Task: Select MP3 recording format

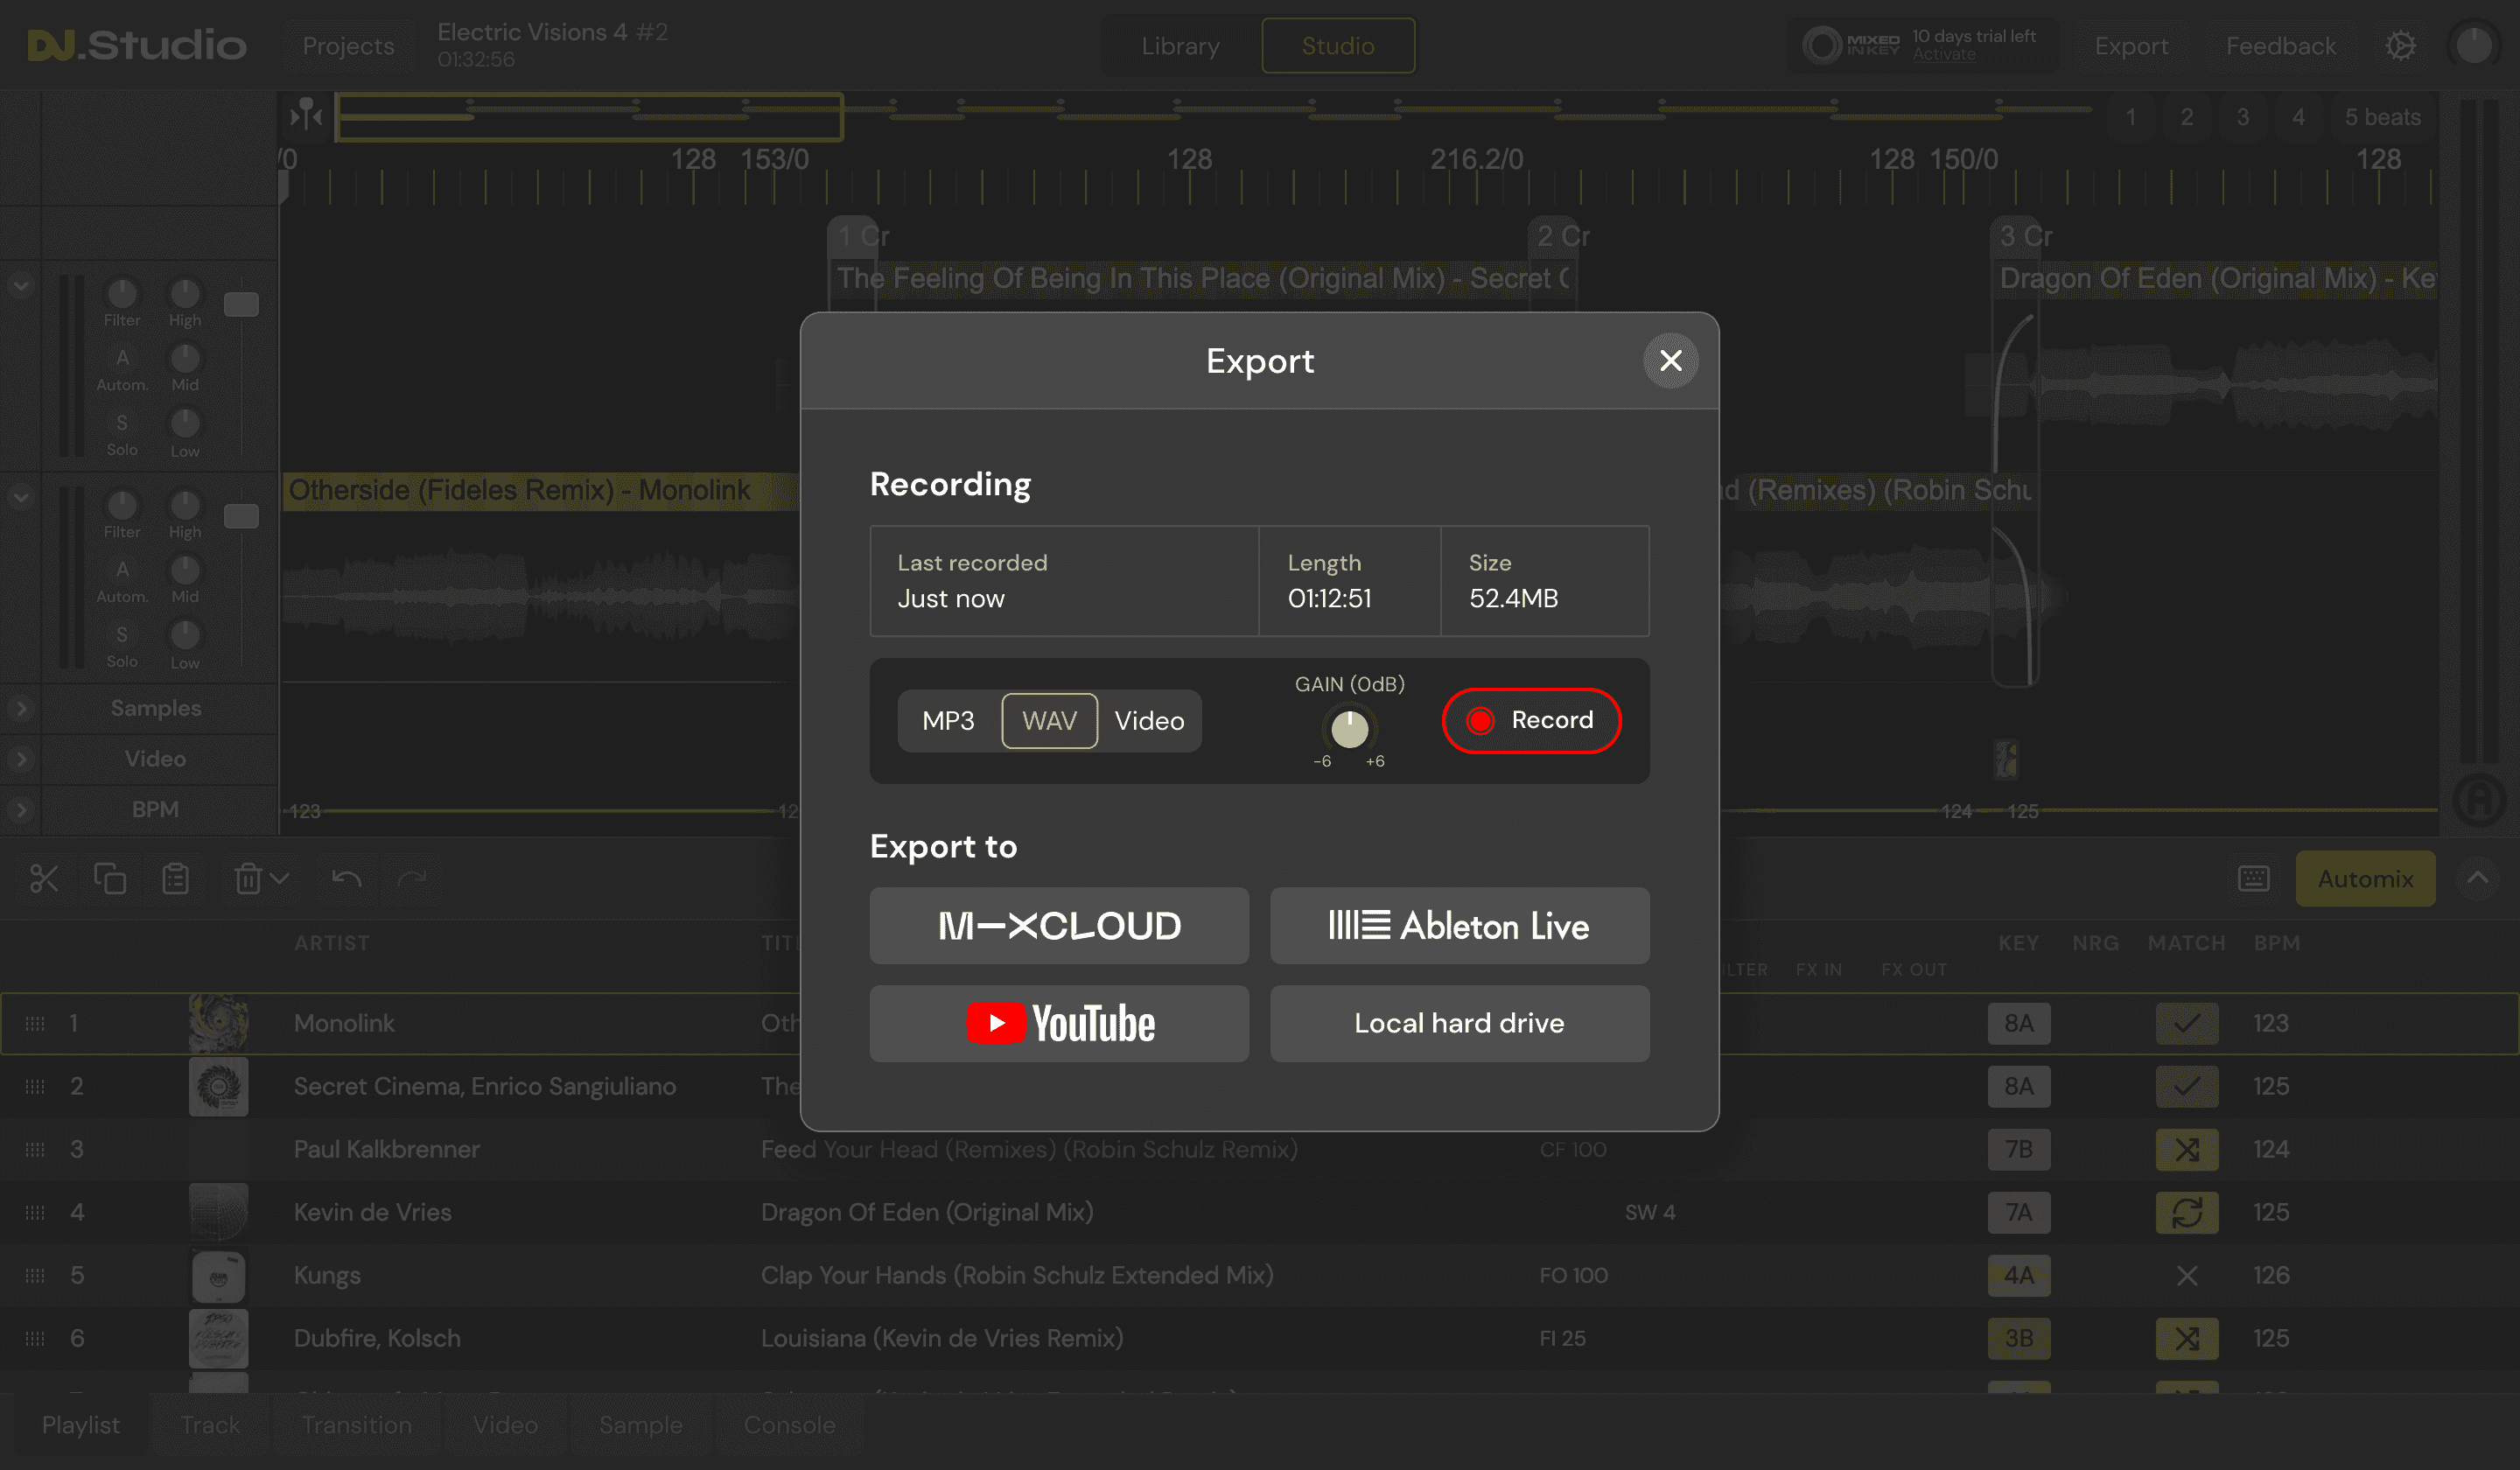Action: (948, 721)
